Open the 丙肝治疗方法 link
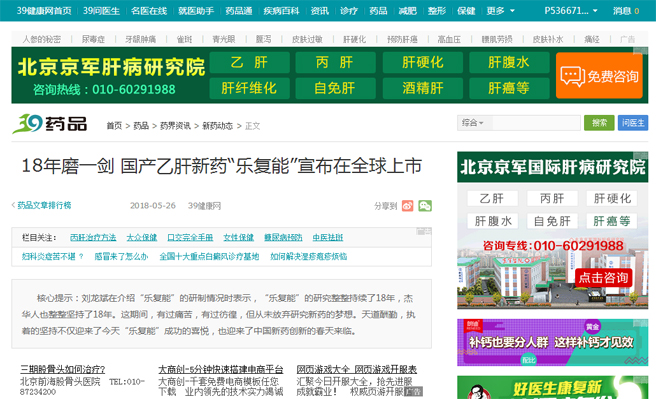Viewport: 656px width, 399px height. (x=93, y=238)
